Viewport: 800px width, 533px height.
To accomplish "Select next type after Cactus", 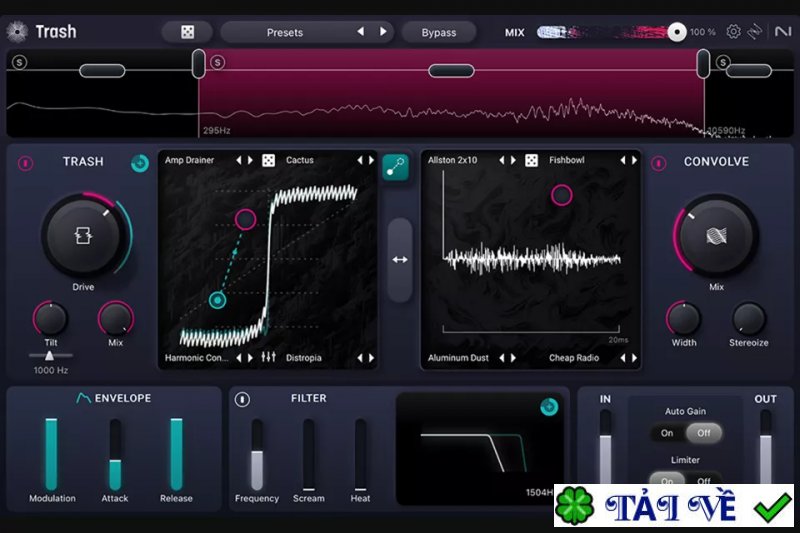I will [371, 160].
